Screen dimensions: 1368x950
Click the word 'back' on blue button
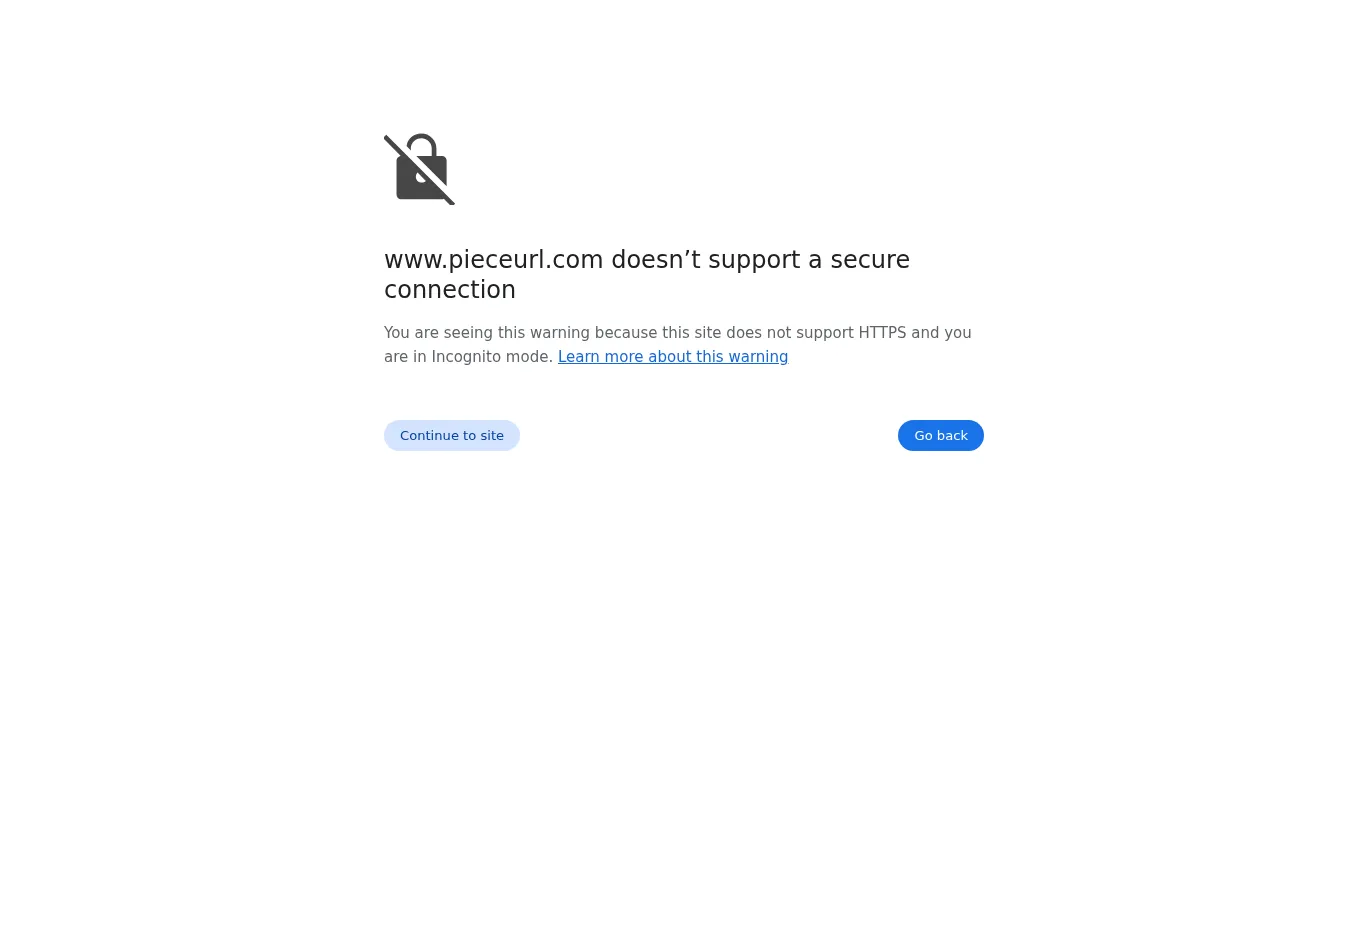coord(953,435)
